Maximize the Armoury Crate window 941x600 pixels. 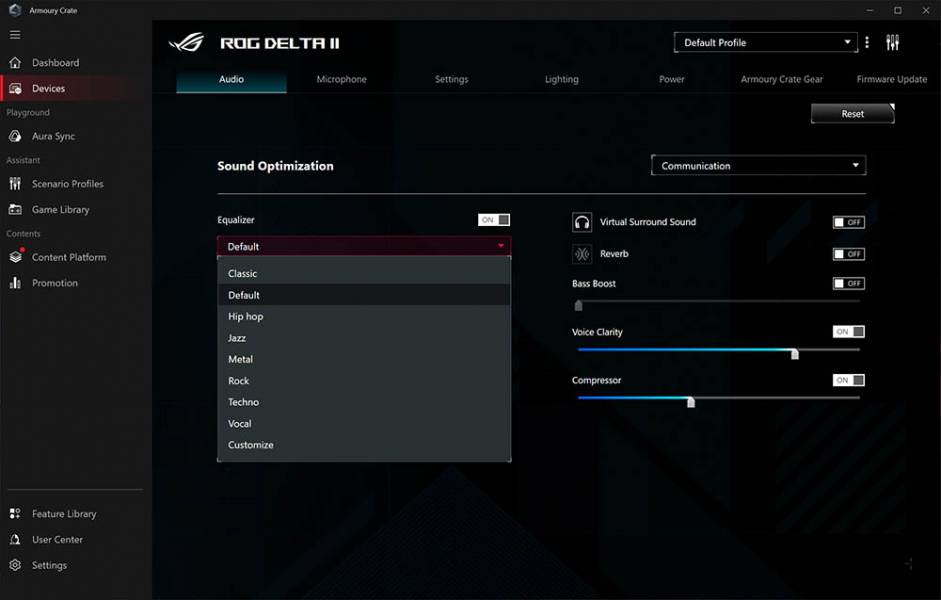click(898, 10)
